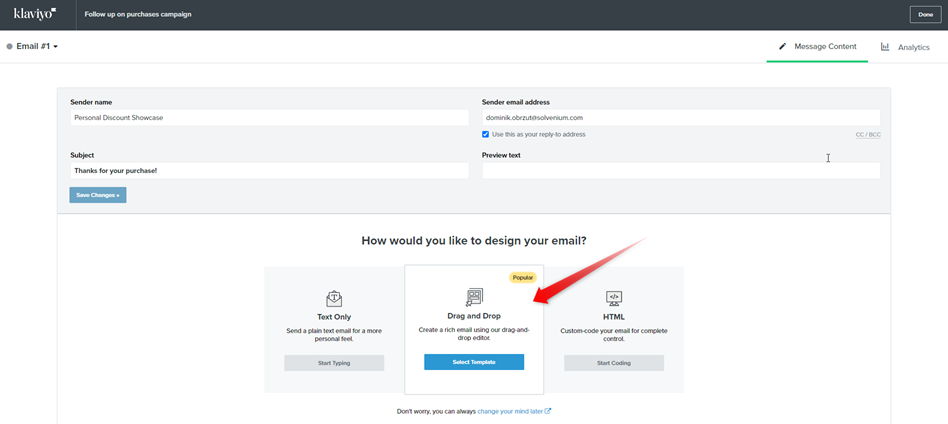Click the external link icon after change your mind later
This screenshot has height=424, width=948.
coord(548,411)
